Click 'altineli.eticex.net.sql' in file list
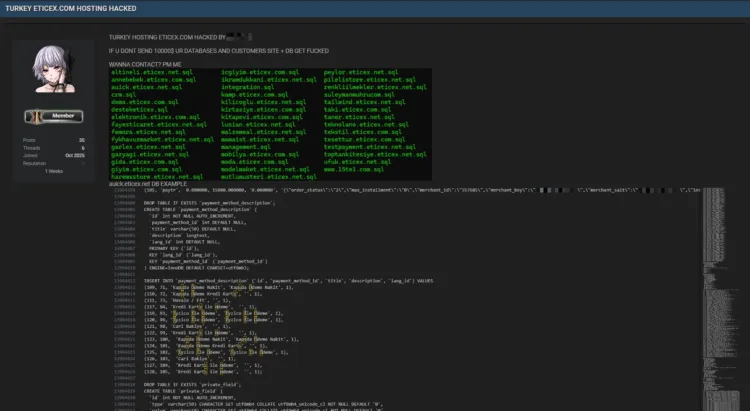This screenshot has width=750, height=411. click(152, 72)
